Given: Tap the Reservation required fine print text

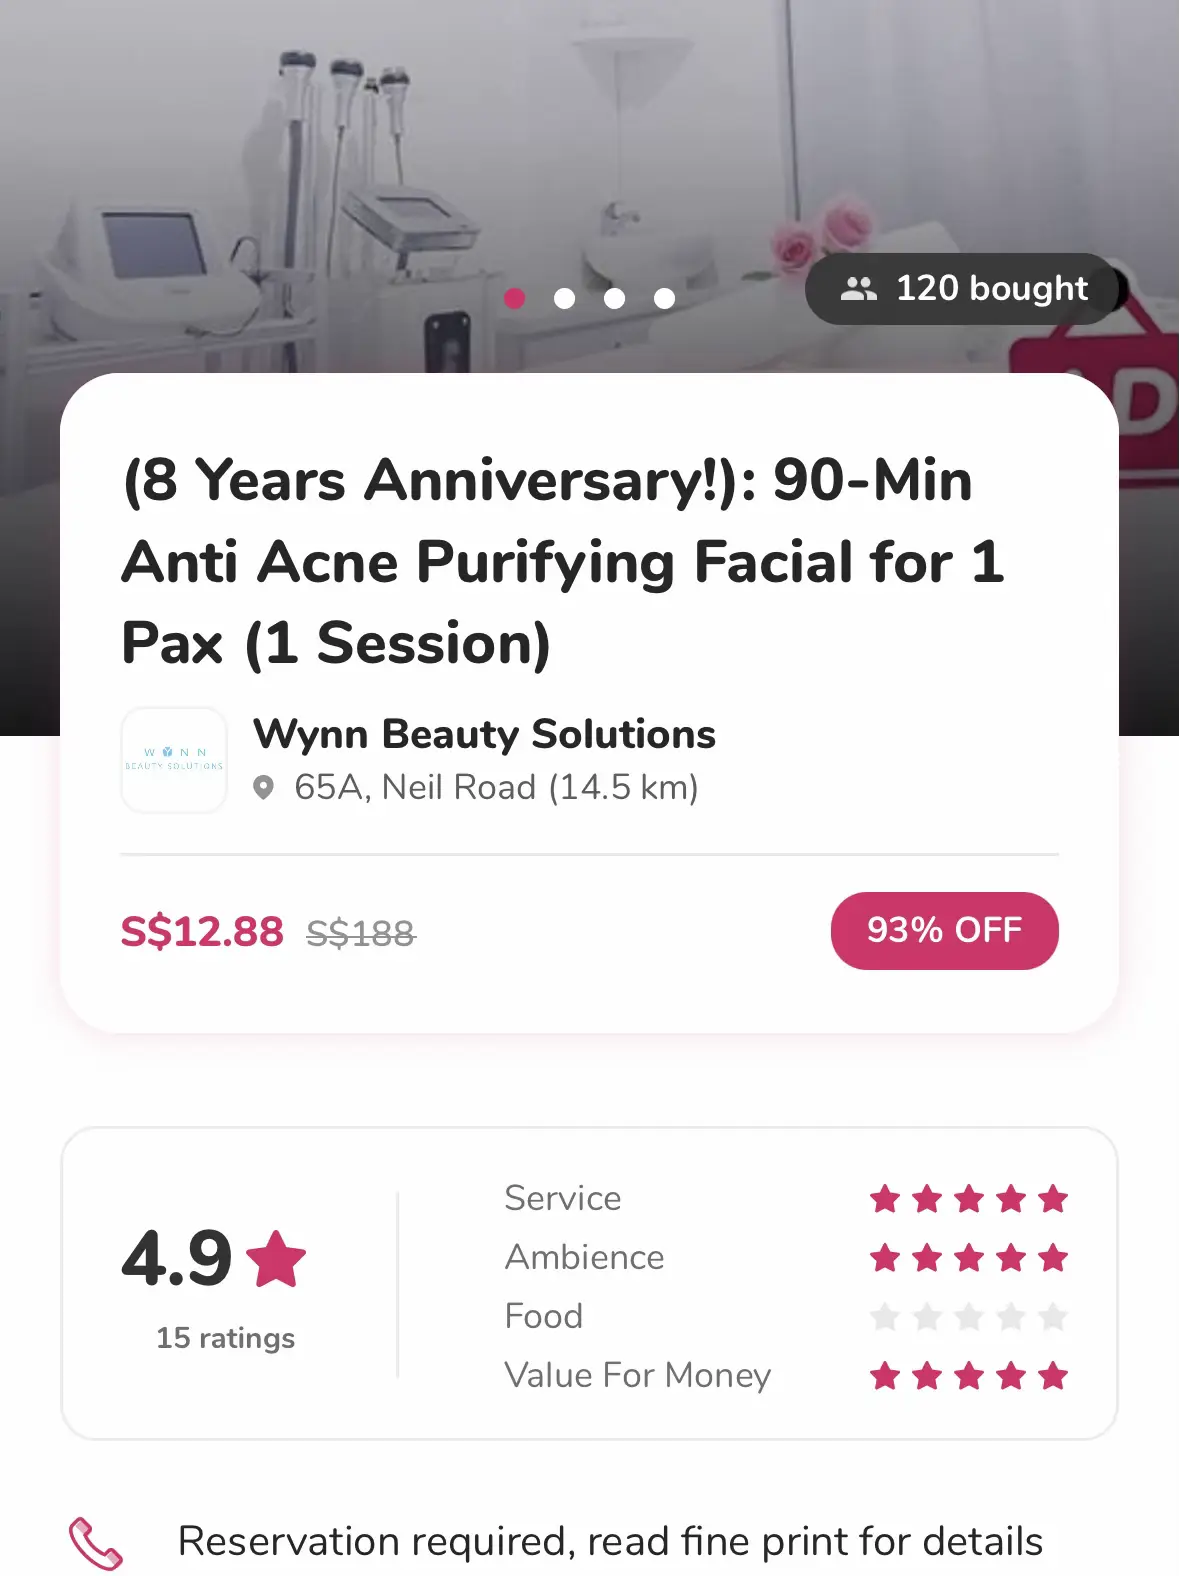Looking at the screenshot, I should (x=610, y=1542).
